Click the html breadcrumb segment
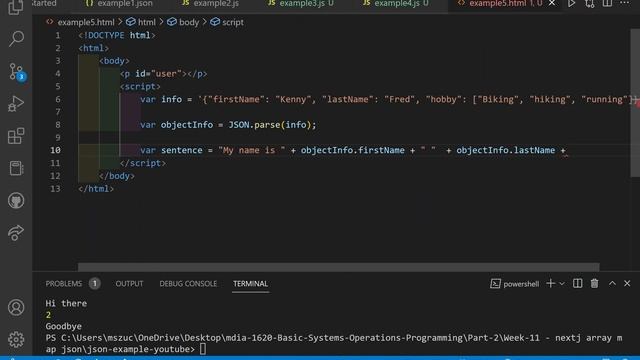This screenshot has width=640, height=360. 141,22
